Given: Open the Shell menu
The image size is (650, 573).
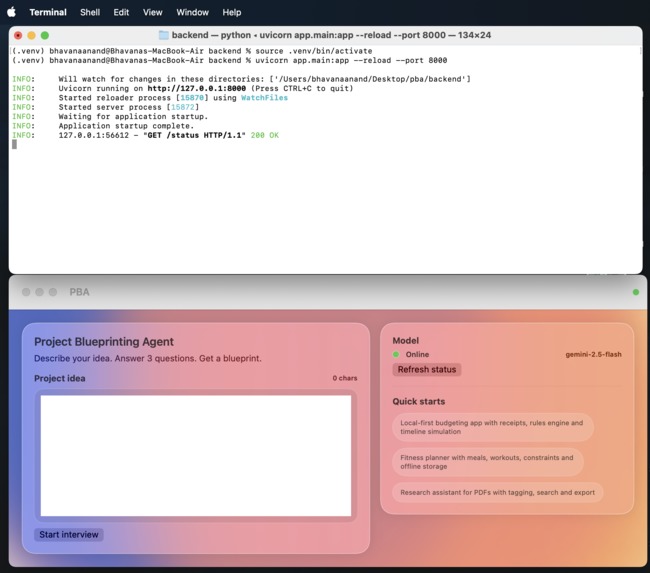Looking at the screenshot, I should (x=90, y=12).
